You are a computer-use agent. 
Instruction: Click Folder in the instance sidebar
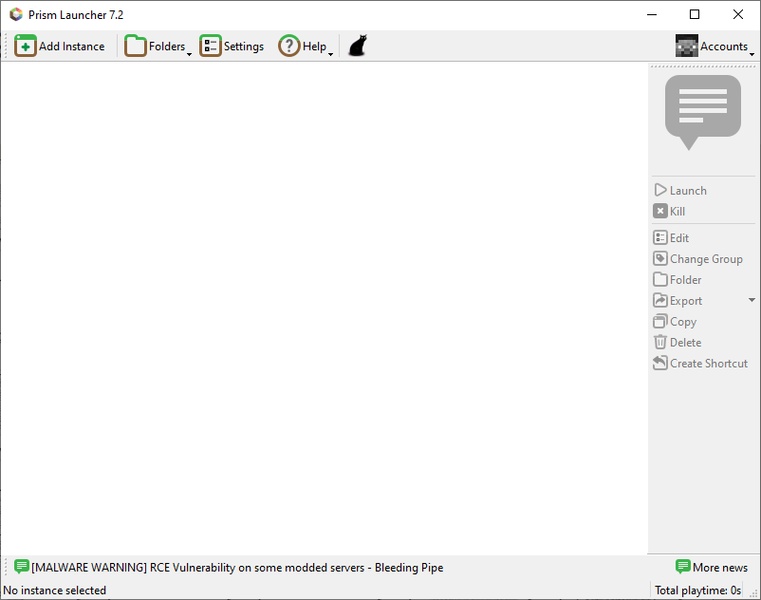[678, 280]
